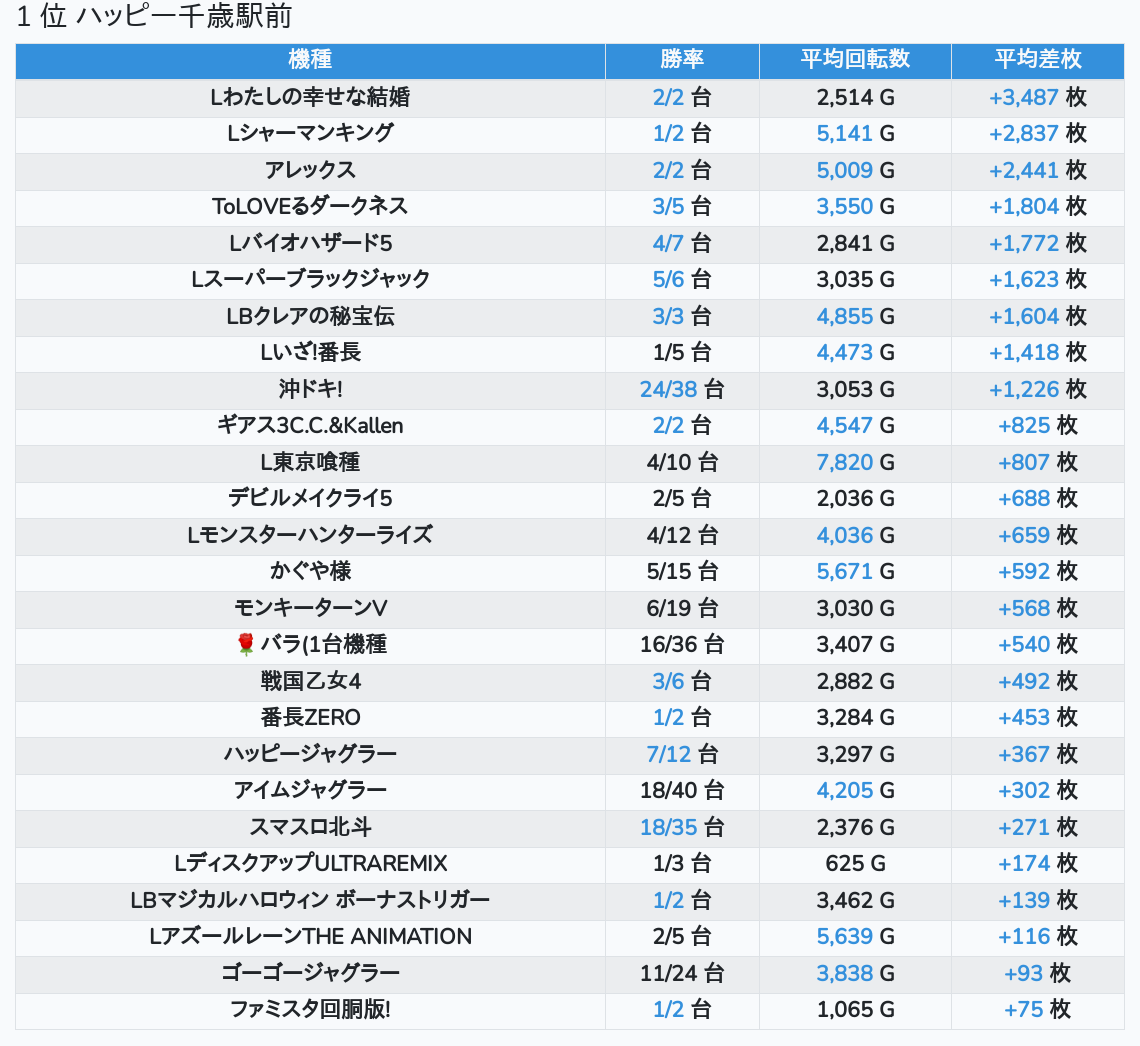Select the 5/6 win rate for Lスーパーブラックジャック

(x=668, y=280)
